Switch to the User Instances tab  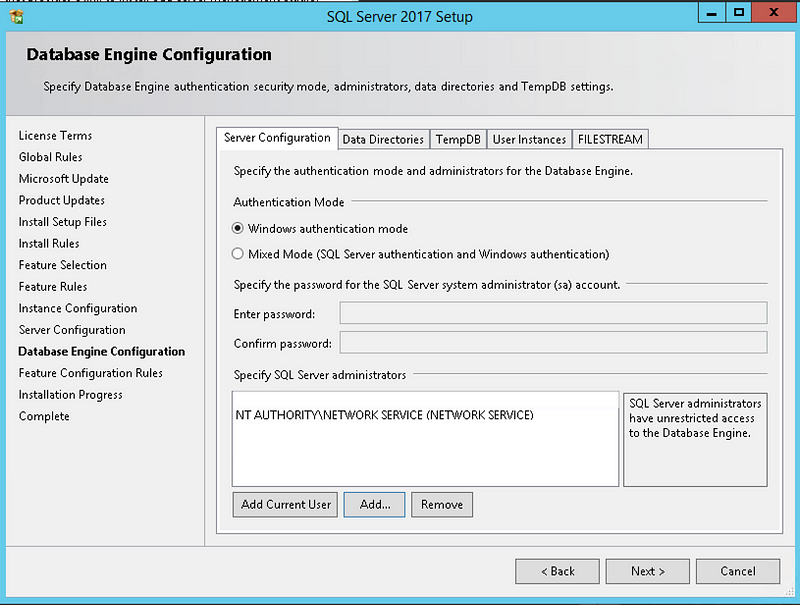click(x=529, y=139)
